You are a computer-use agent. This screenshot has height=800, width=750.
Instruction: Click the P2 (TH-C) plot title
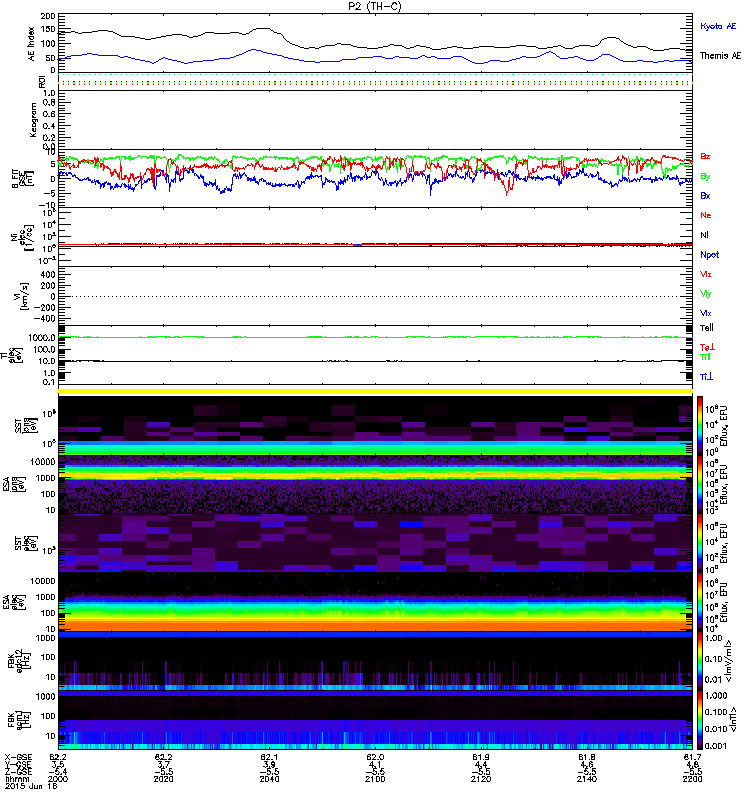(377, 6)
